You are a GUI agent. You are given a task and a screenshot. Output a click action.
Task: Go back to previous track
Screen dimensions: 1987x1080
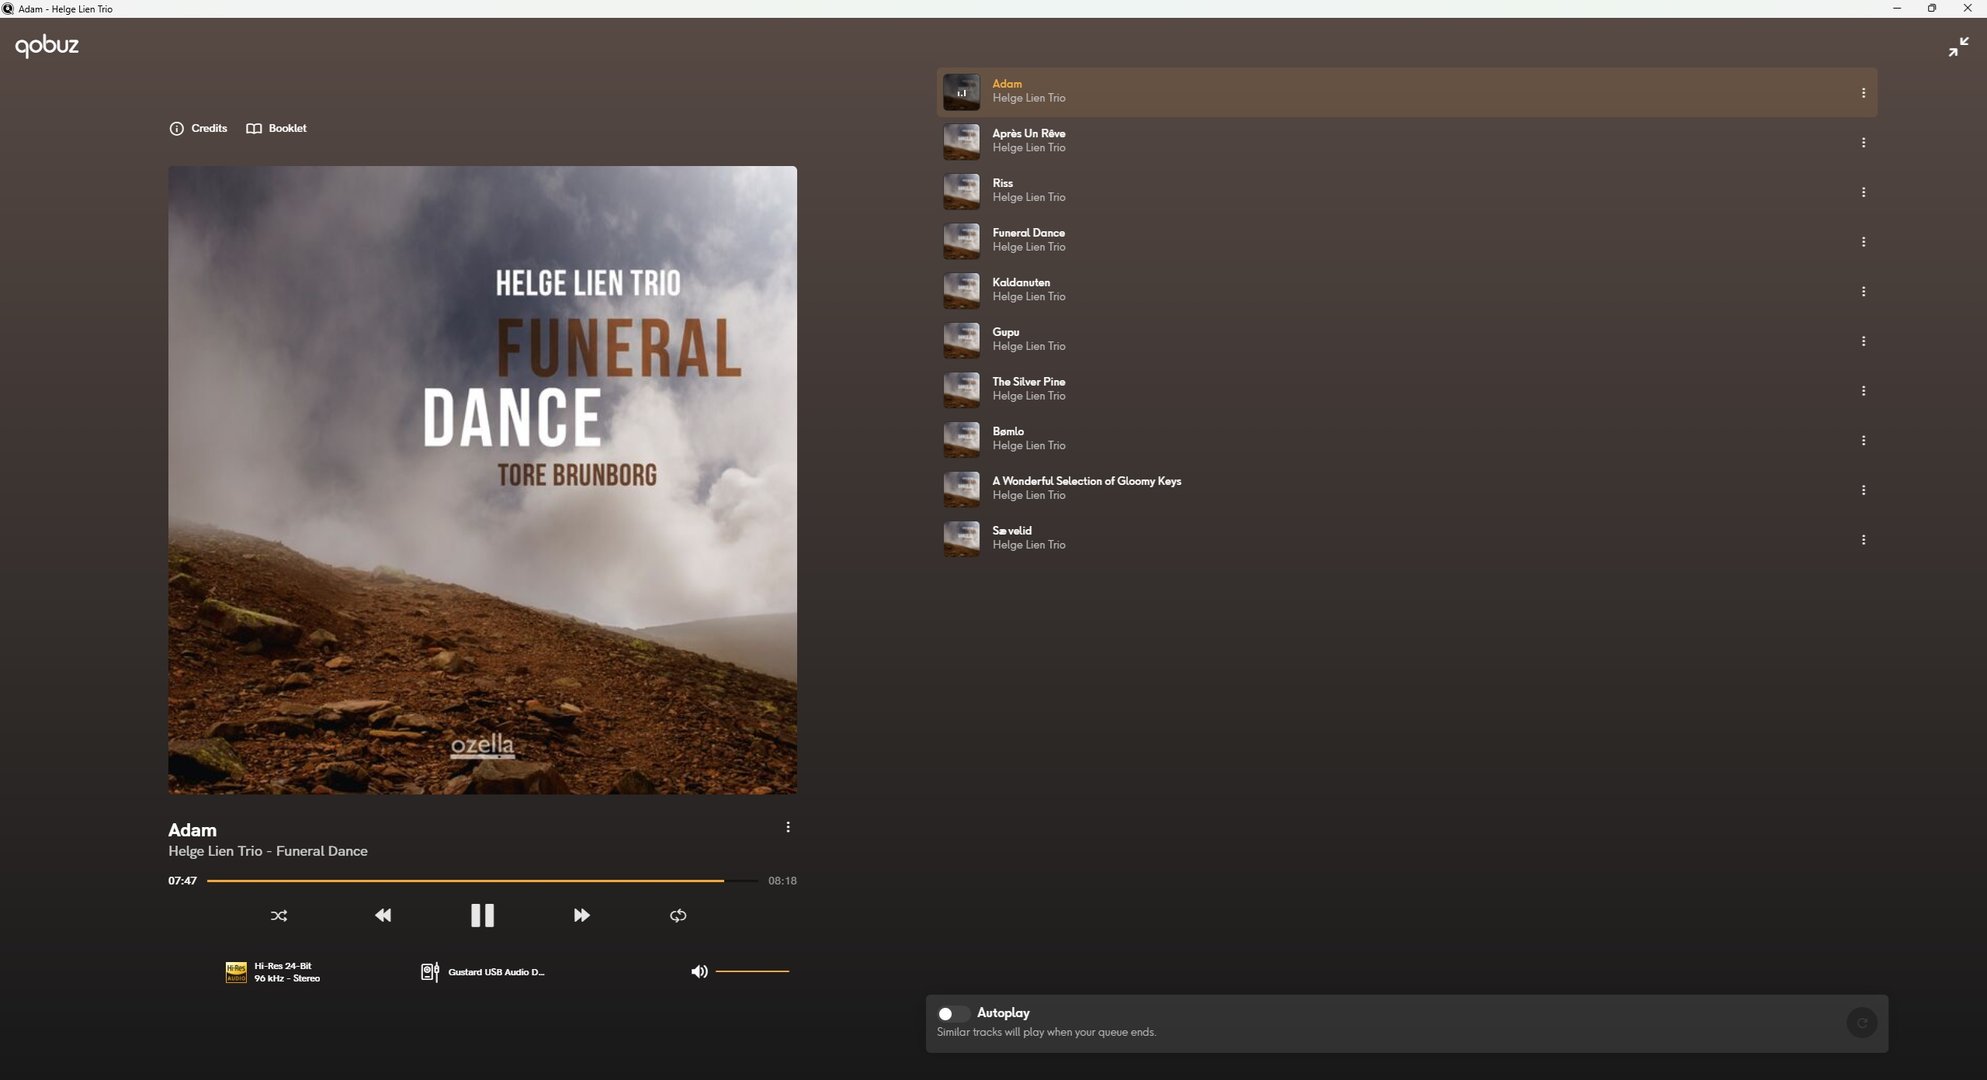(x=383, y=915)
